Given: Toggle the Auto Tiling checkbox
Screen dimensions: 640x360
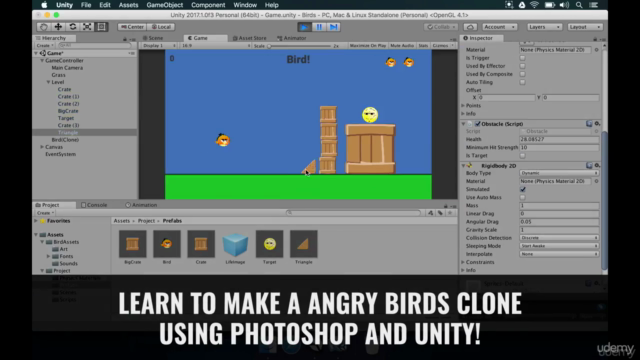Looking at the screenshot, I should click(522, 82).
